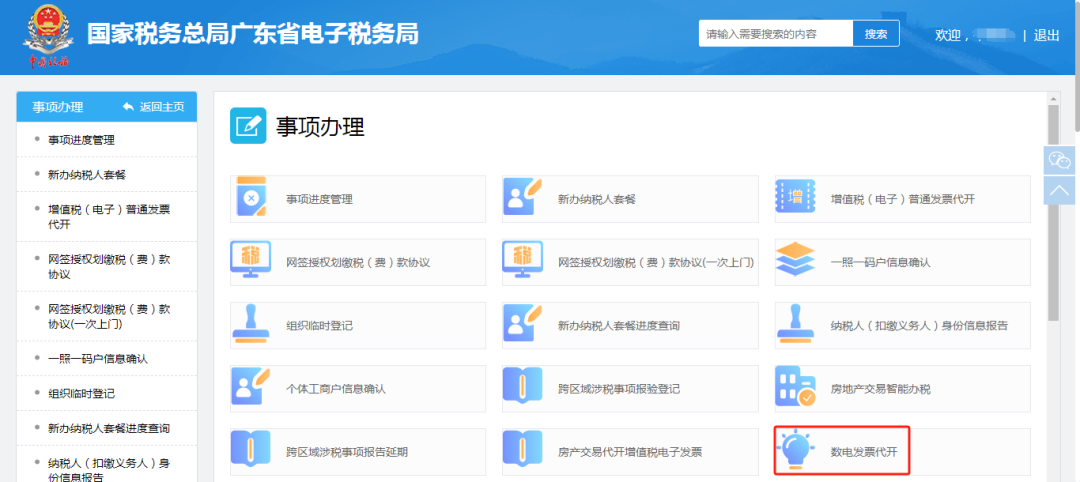The image size is (1080, 482).
Task: Click the 房产交易代开增值税电子发票 book icon
Action: (522, 450)
